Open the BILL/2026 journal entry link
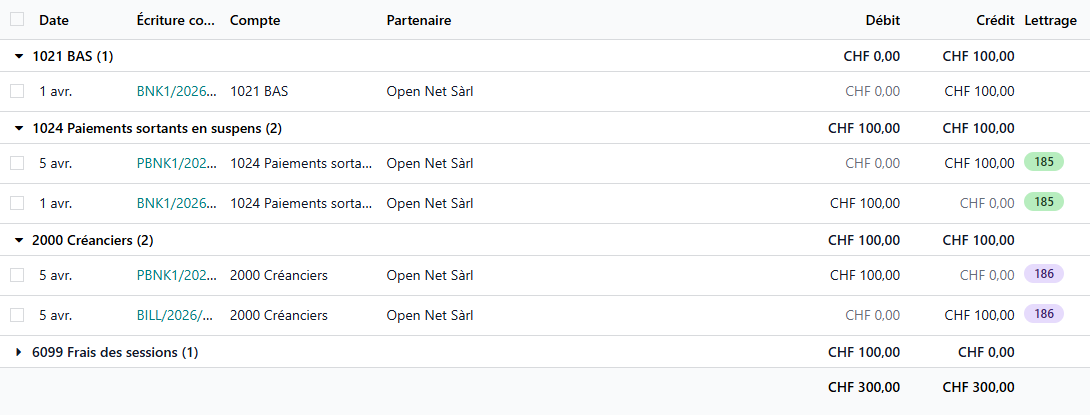Screen dimensions: 1090x415 tap(175, 315)
